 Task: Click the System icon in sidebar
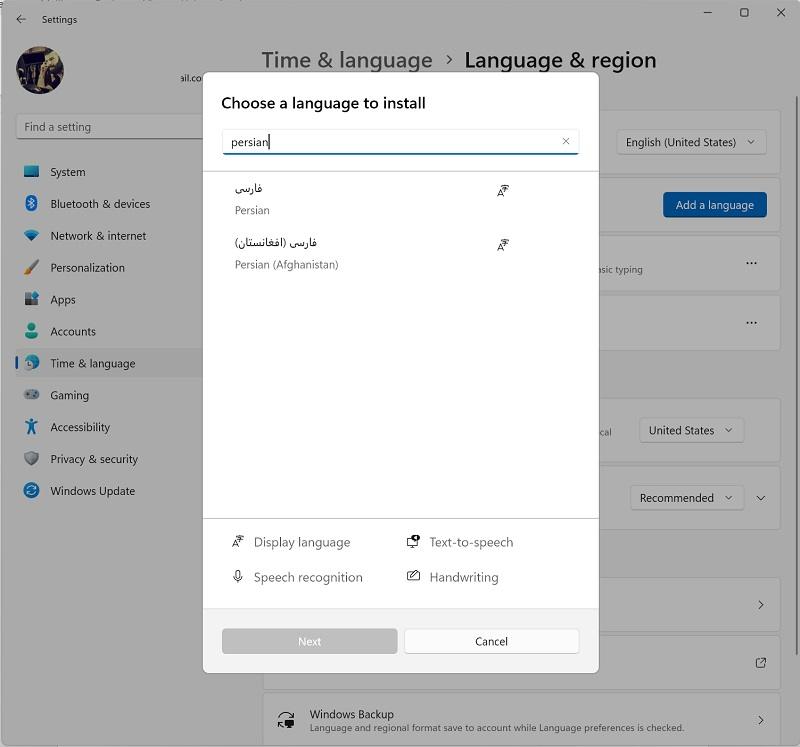[32, 172]
